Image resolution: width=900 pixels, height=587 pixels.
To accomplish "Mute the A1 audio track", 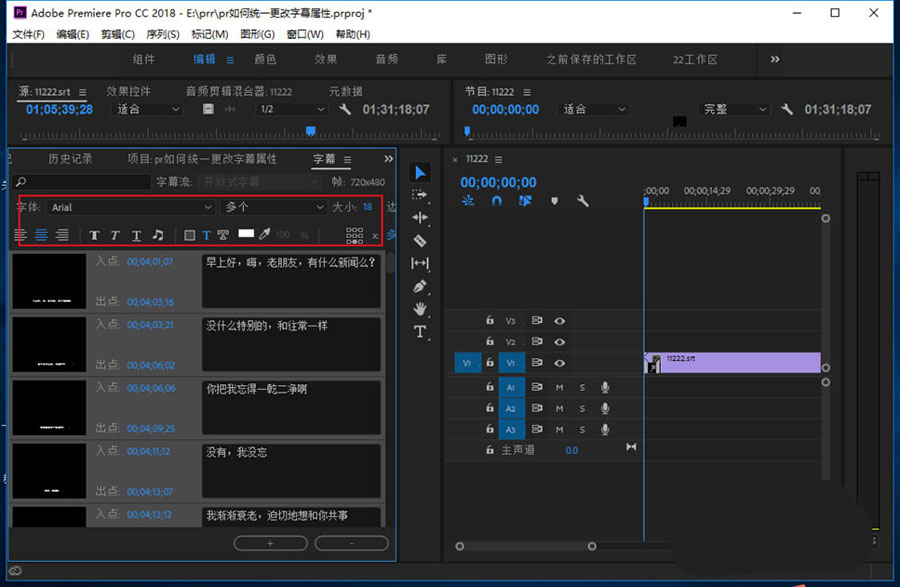I will (560, 387).
